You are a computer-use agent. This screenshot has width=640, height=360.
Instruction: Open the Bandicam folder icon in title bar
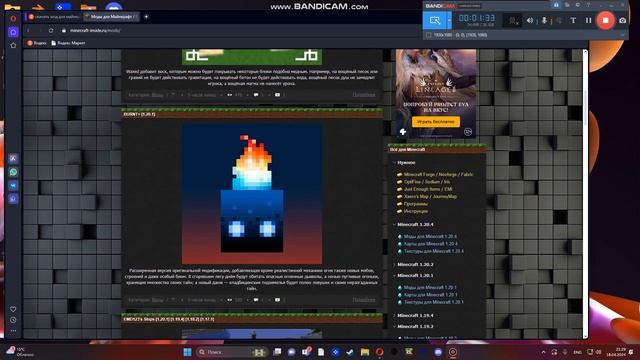pyautogui.click(x=567, y=5)
